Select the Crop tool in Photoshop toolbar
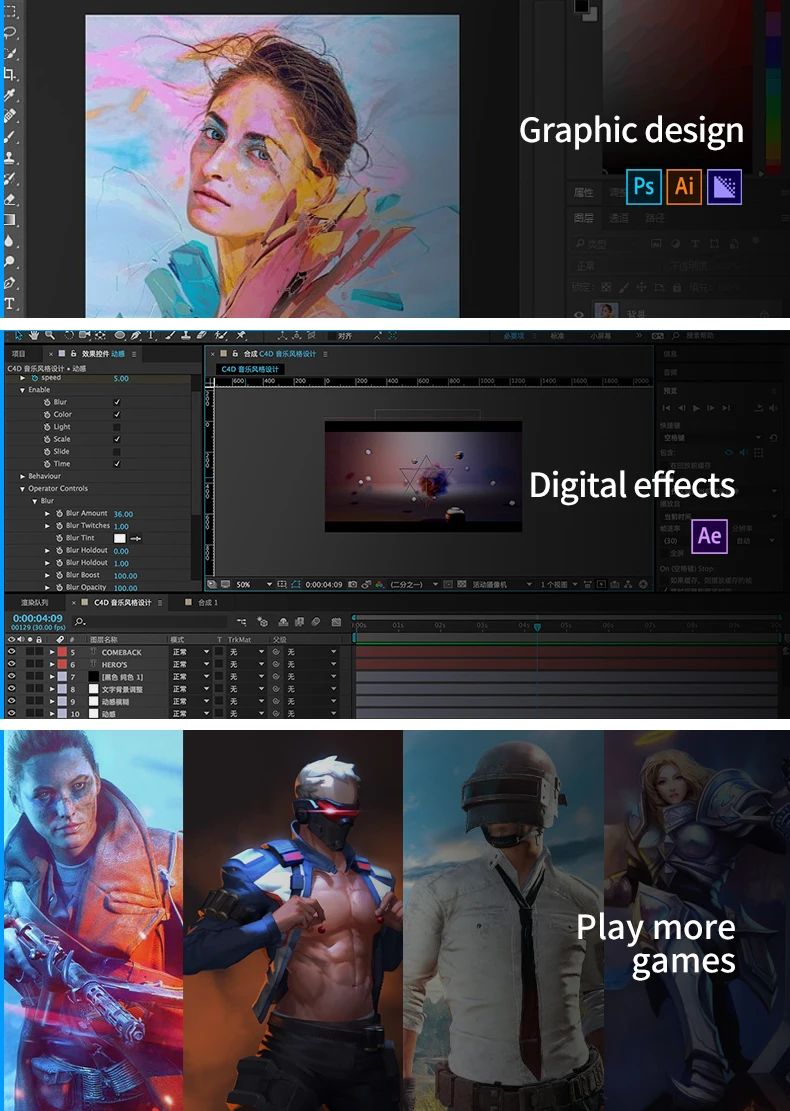 10,74
